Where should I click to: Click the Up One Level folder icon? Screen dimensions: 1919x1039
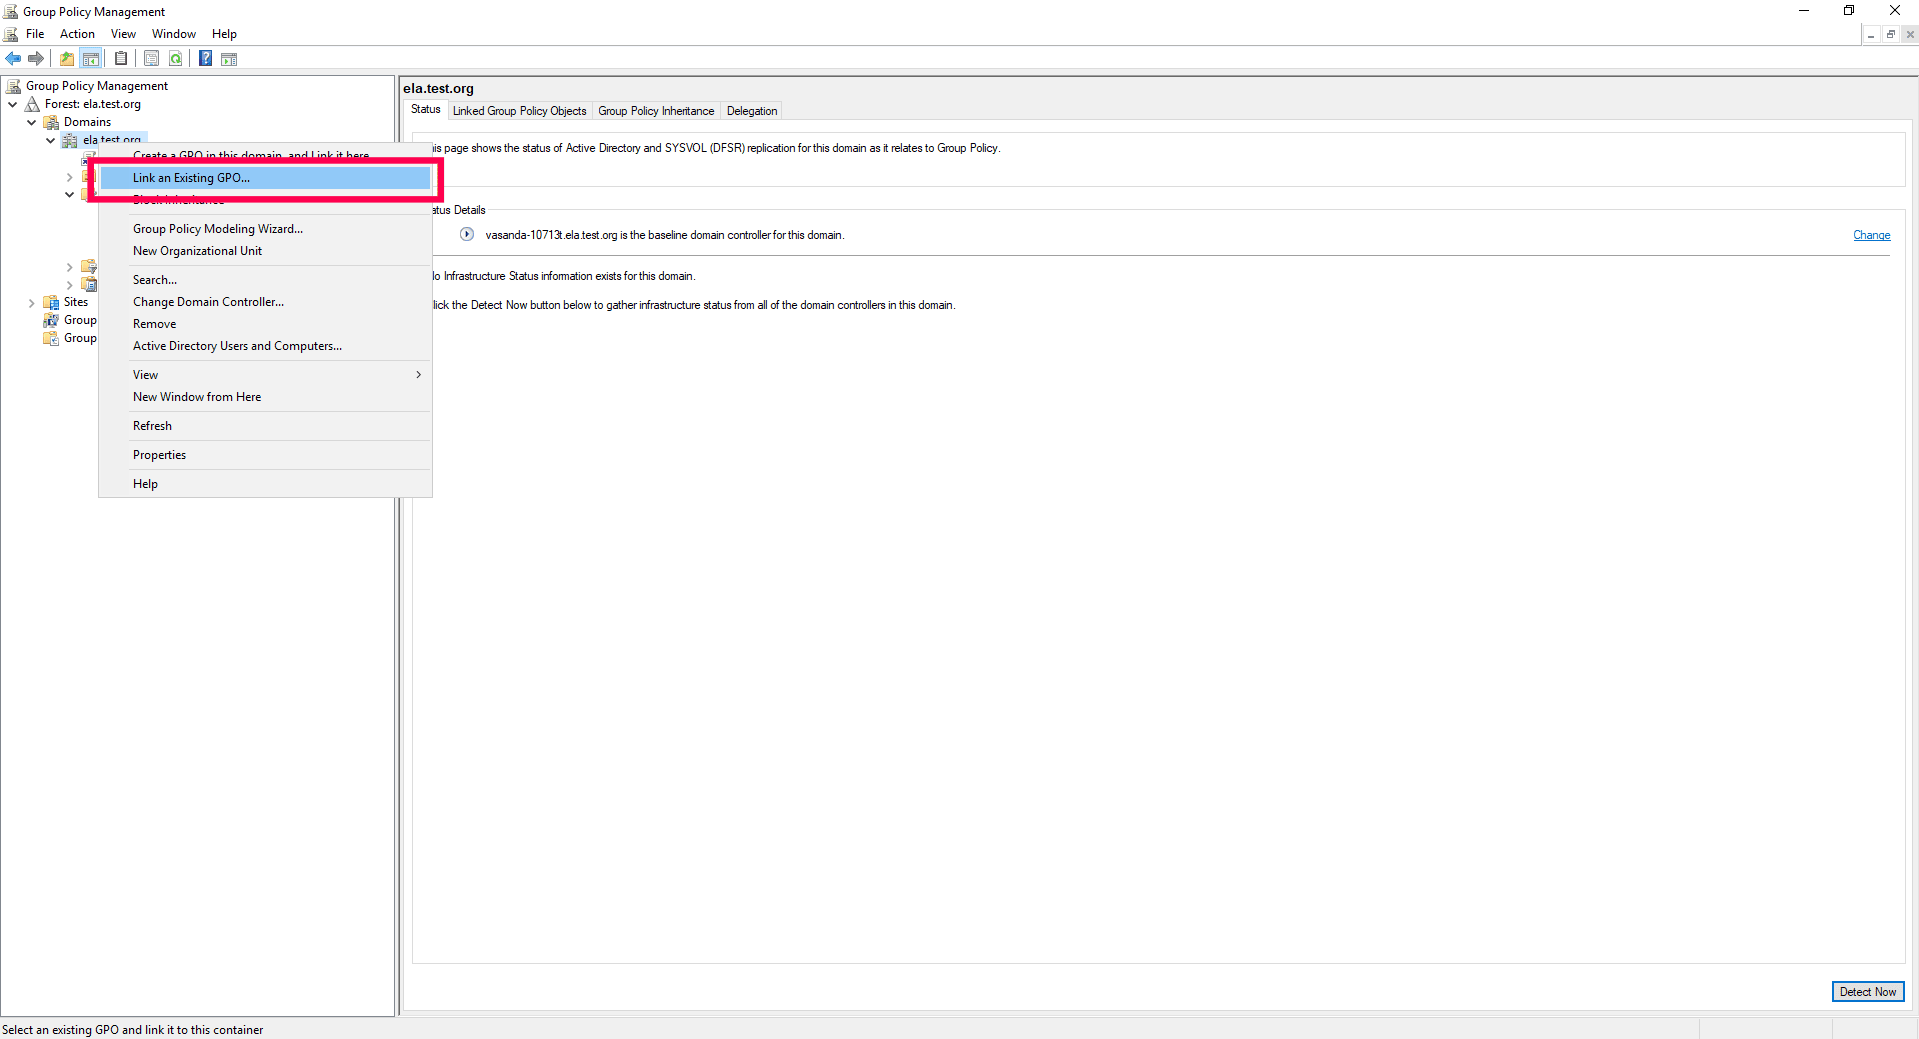[x=67, y=59]
